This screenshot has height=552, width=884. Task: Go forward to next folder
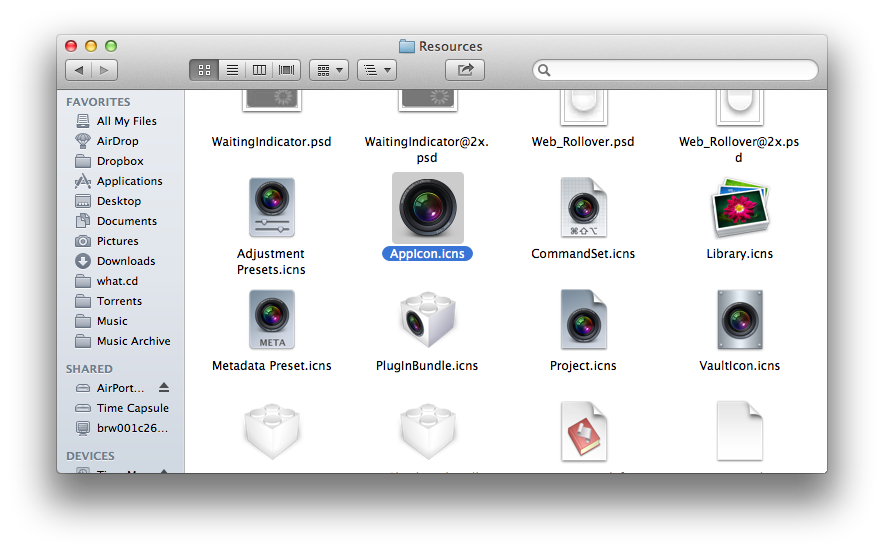(104, 70)
